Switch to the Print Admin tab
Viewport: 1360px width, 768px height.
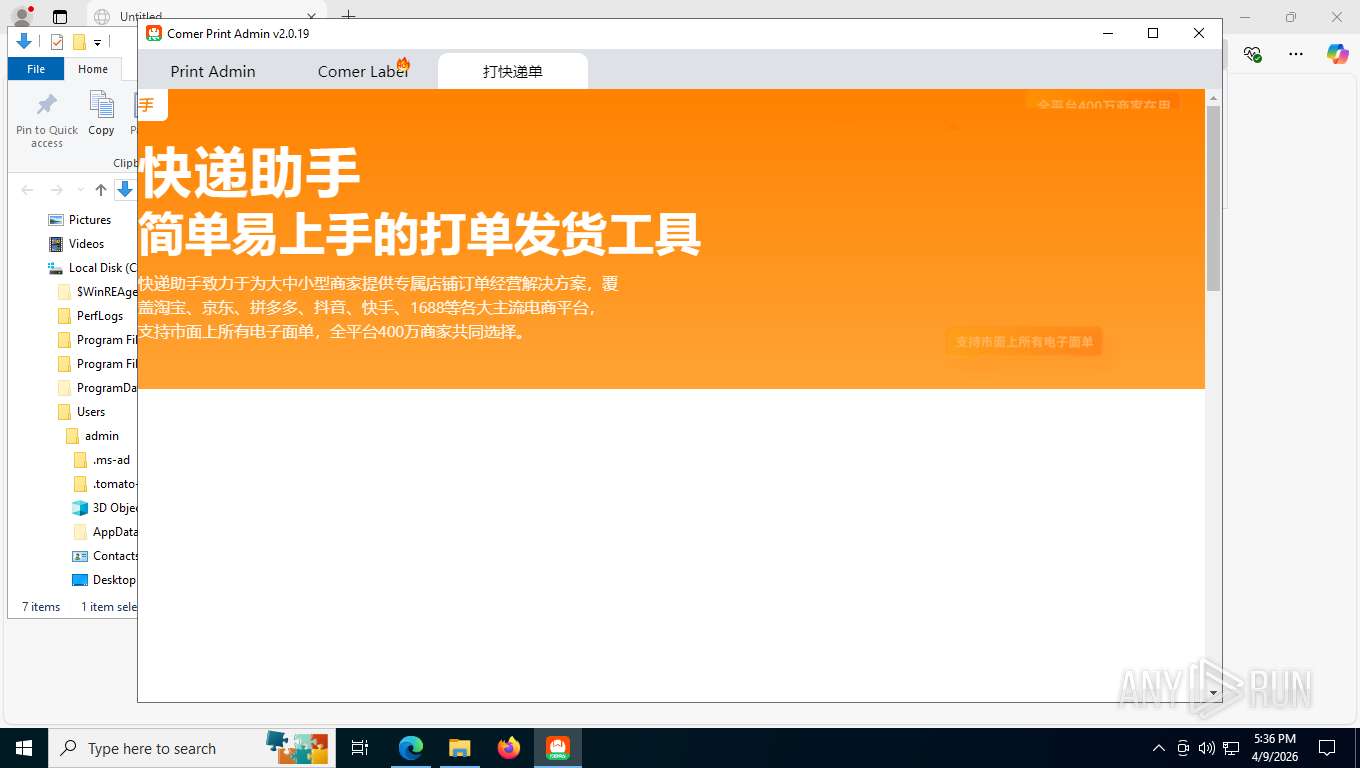(212, 71)
